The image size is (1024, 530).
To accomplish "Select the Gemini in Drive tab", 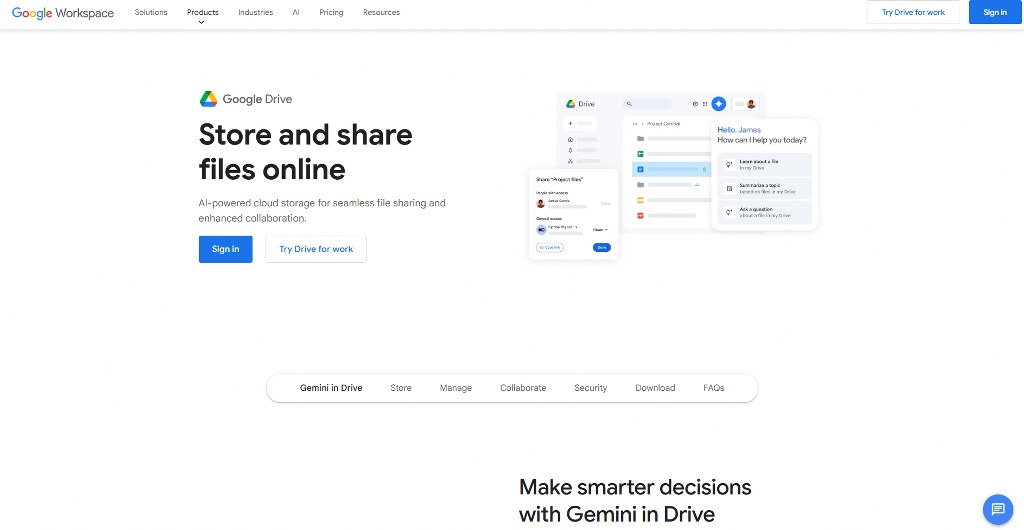I will tap(331, 388).
